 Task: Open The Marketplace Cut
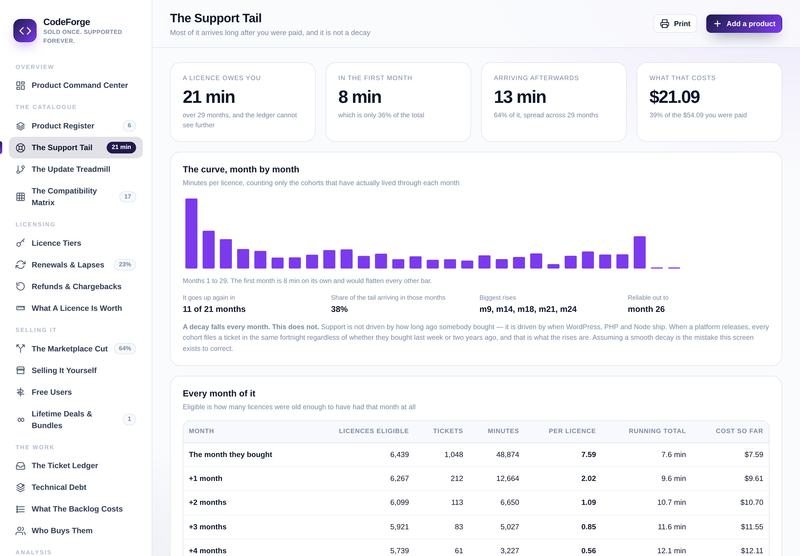[76, 349]
